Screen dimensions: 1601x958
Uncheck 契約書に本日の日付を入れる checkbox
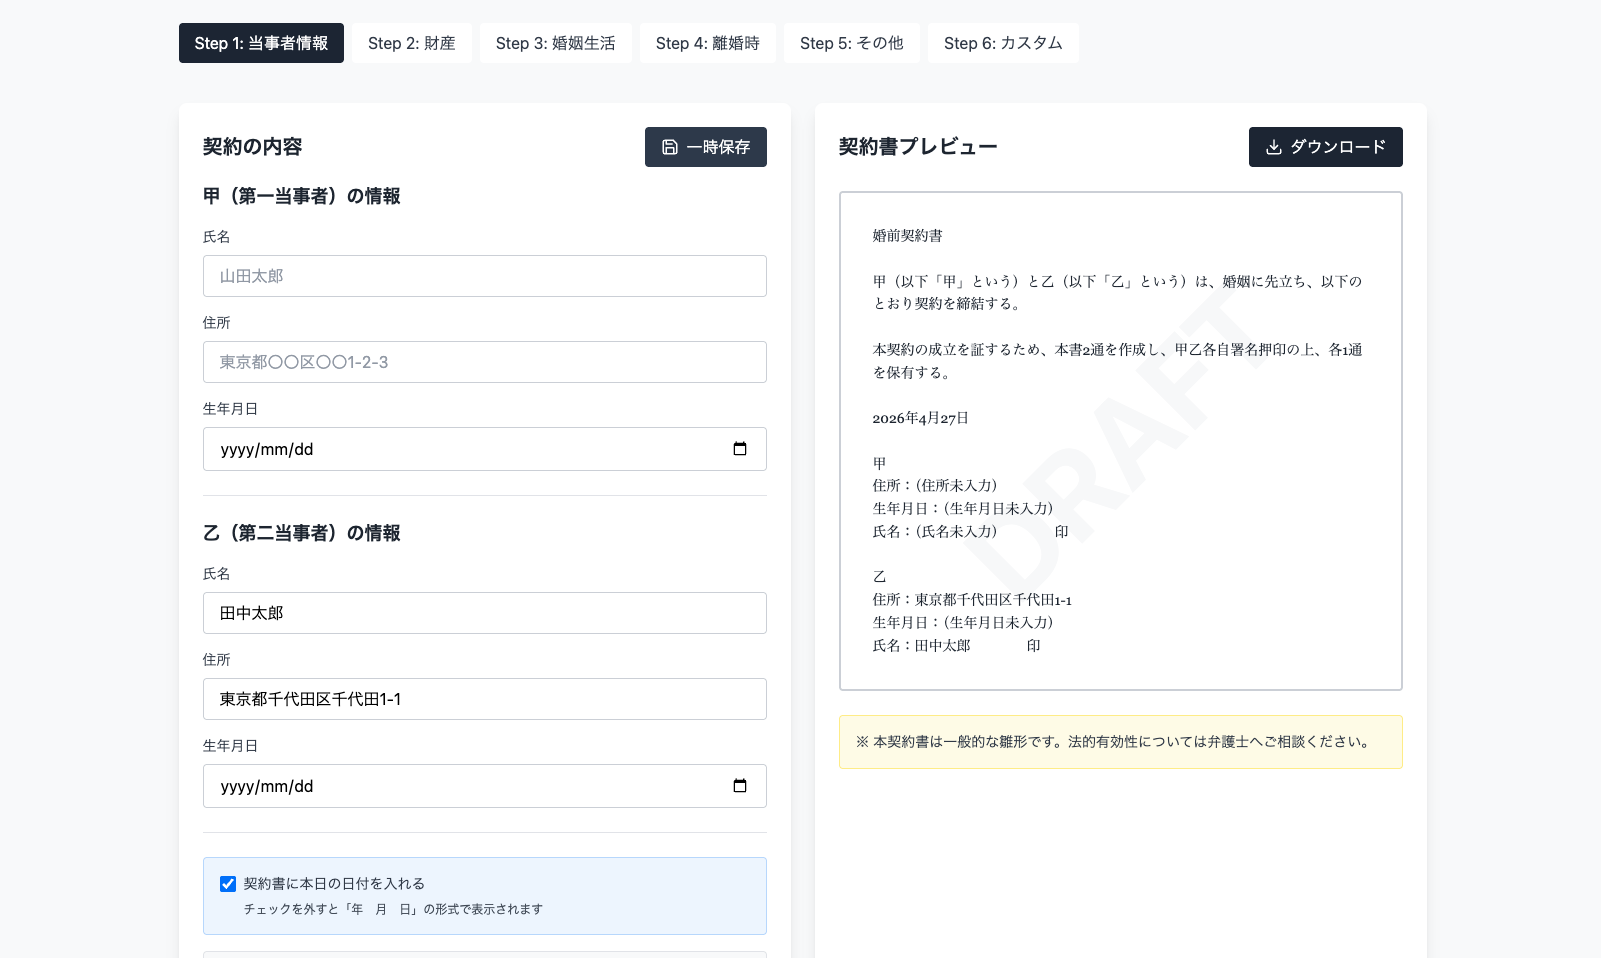tap(228, 884)
